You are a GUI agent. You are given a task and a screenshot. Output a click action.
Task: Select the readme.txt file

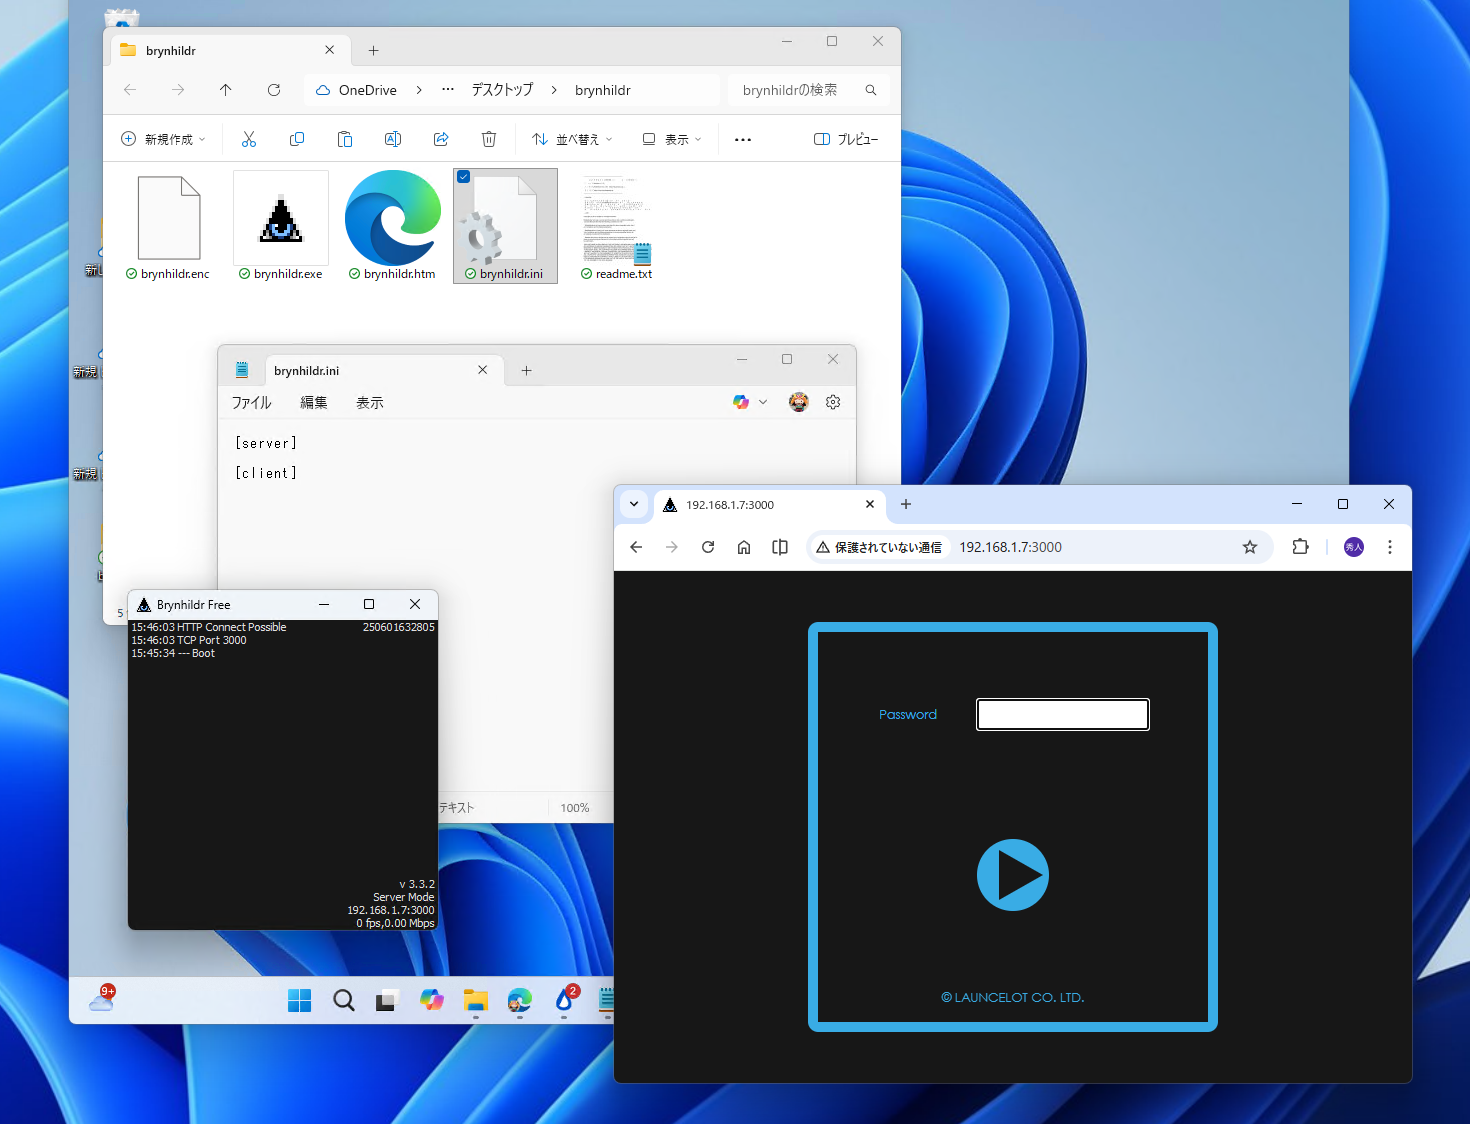617,227
